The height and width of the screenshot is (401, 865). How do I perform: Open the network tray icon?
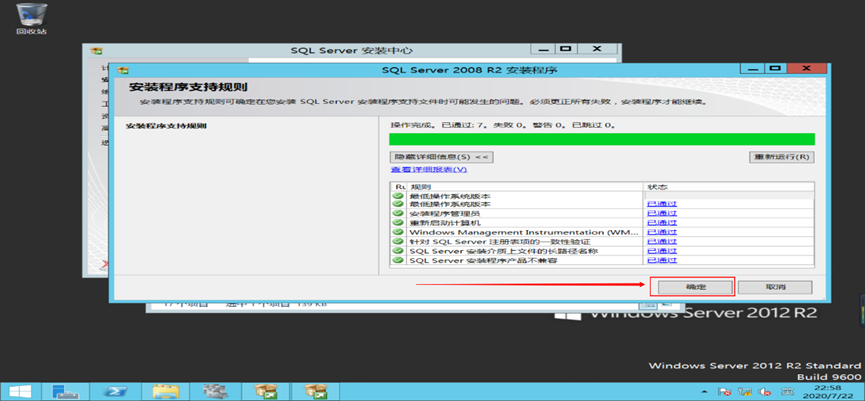point(746,391)
